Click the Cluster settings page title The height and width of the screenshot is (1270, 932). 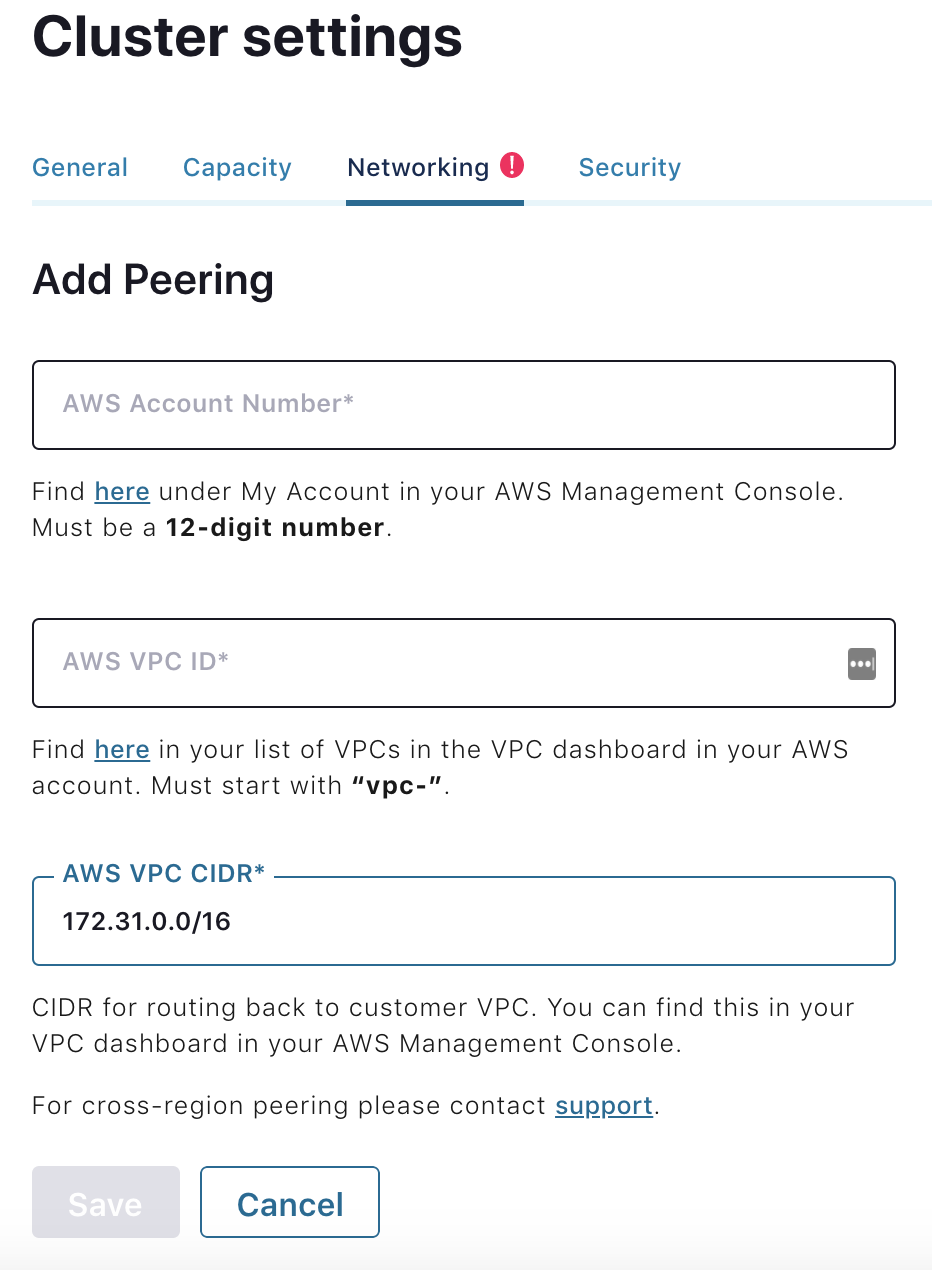coord(247,38)
